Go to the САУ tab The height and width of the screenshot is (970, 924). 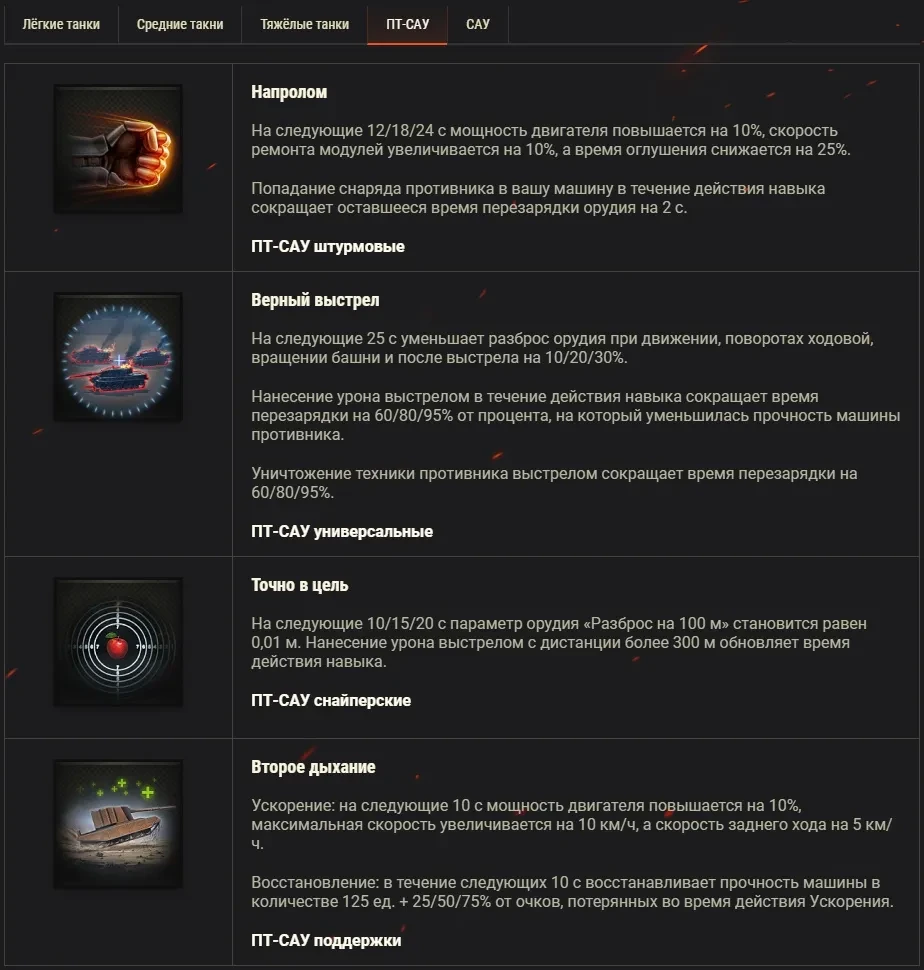point(477,24)
